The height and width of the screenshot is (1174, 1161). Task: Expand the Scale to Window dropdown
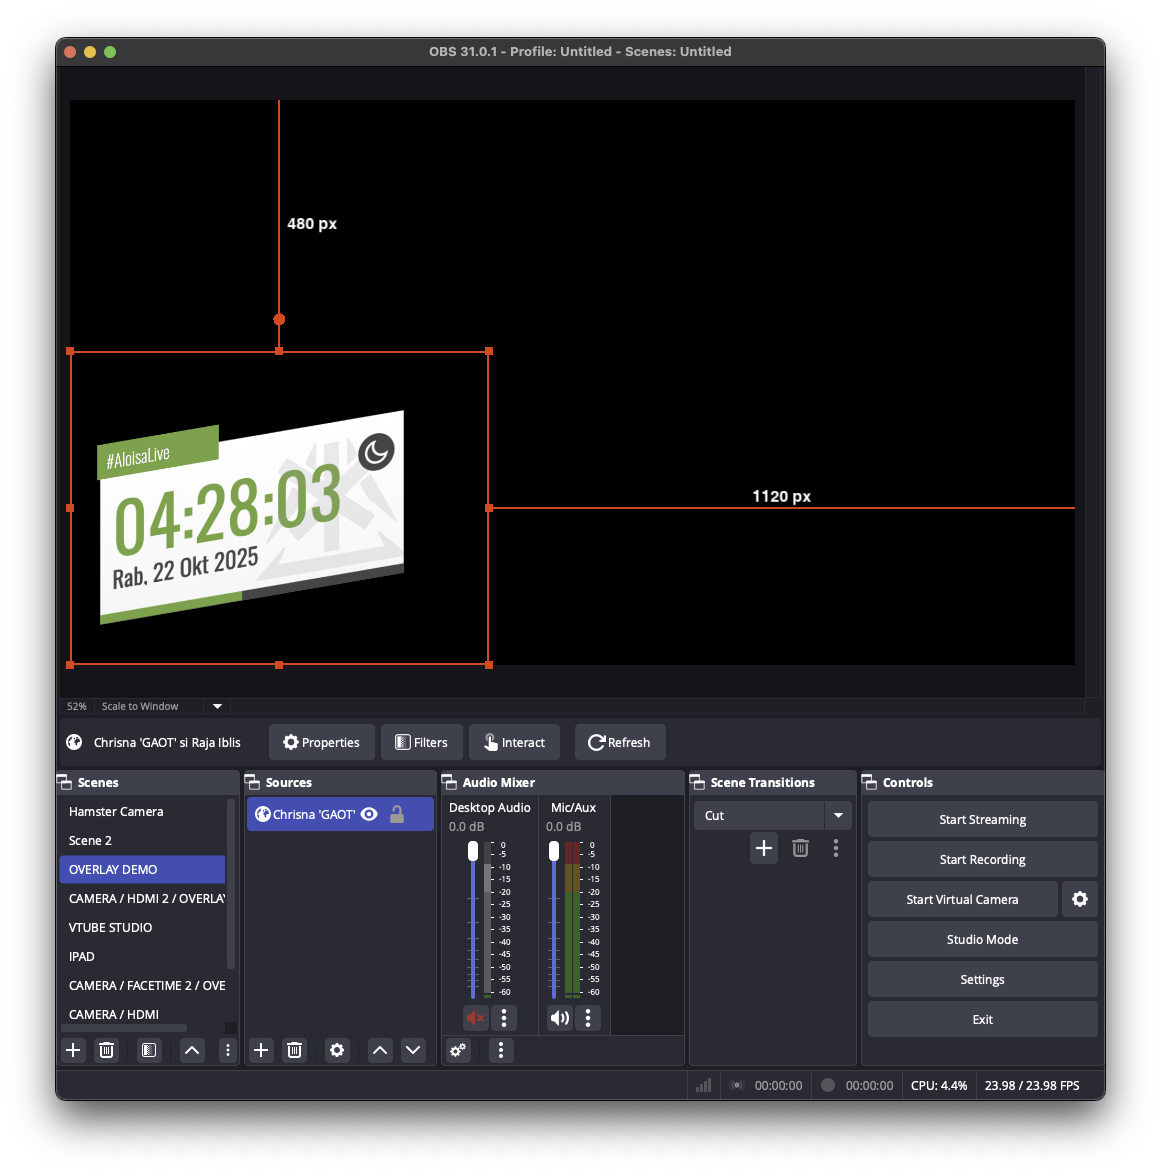[217, 706]
